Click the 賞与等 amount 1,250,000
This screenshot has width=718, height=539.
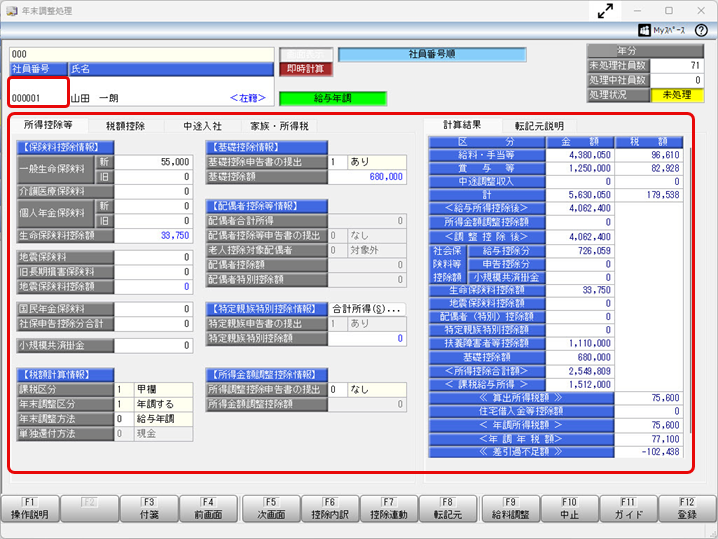click(580, 169)
